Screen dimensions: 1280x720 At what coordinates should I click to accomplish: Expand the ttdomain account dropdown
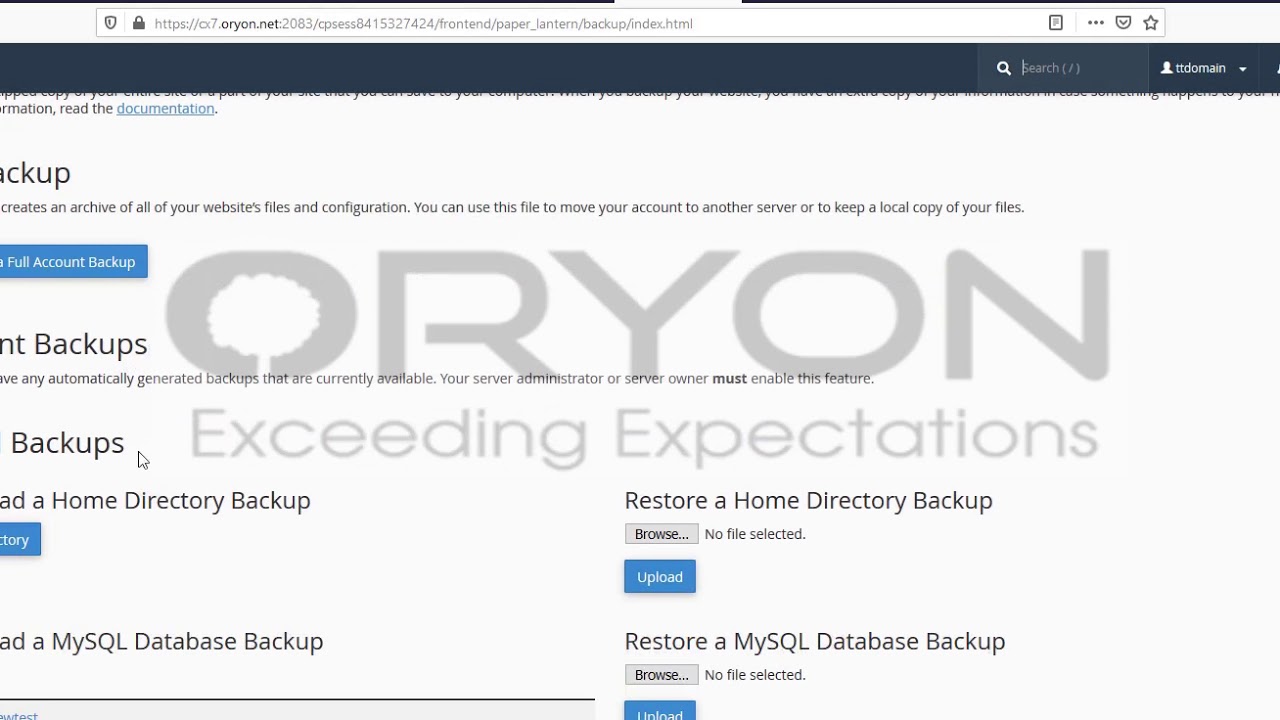1242,69
